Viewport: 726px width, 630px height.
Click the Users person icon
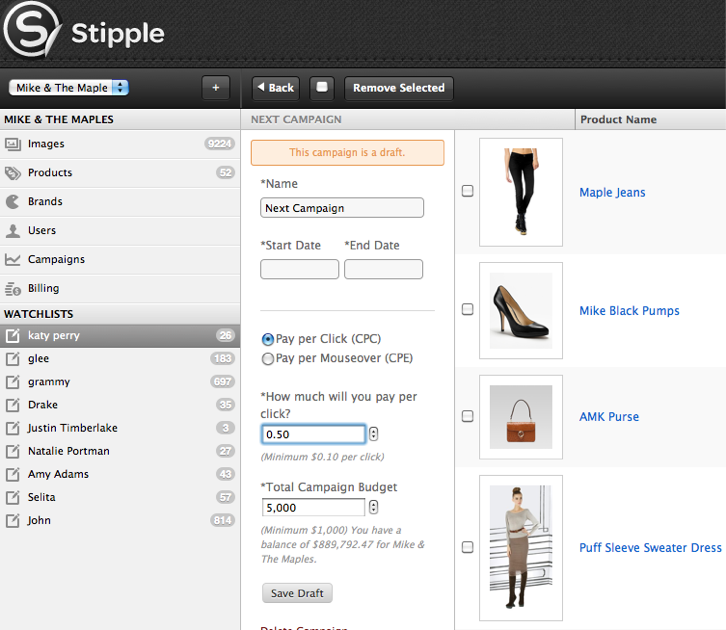coord(13,231)
